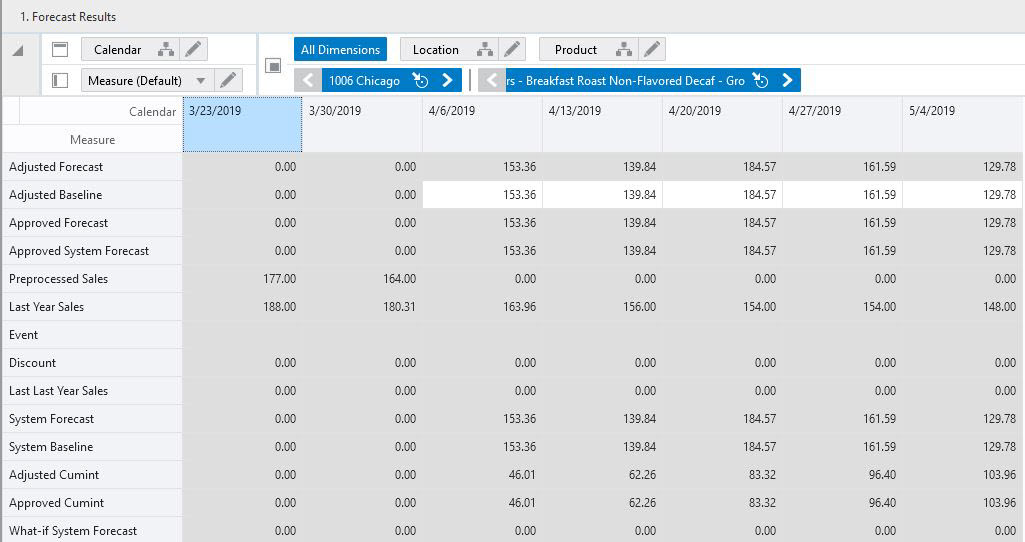Image resolution: width=1025 pixels, height=542 pixels.
Task: Select the System Baseline row header
Action: point(92,447)
